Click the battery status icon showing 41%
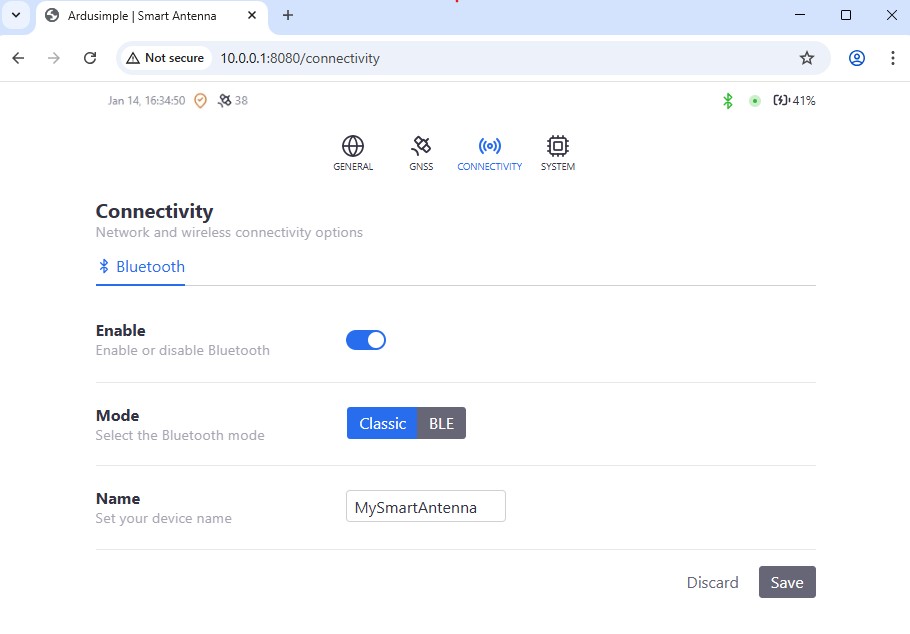The image size is (910, 634). tap(781, 101)
